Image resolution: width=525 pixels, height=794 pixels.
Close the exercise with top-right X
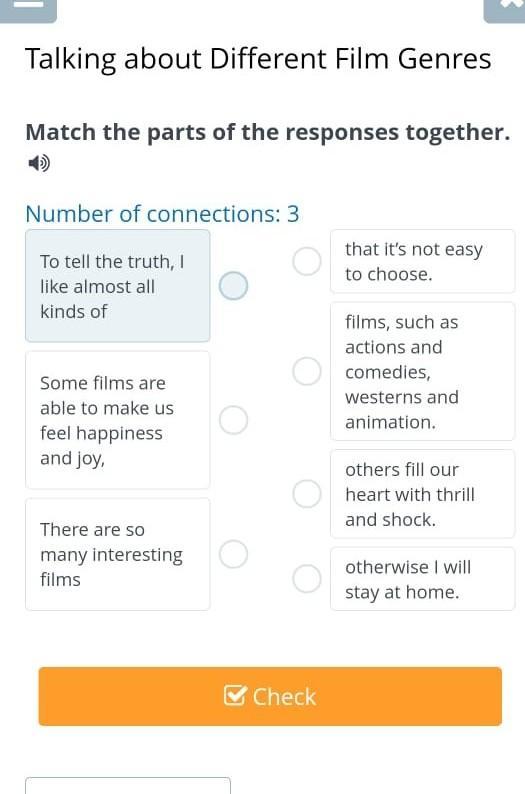(x=505, y=9)
